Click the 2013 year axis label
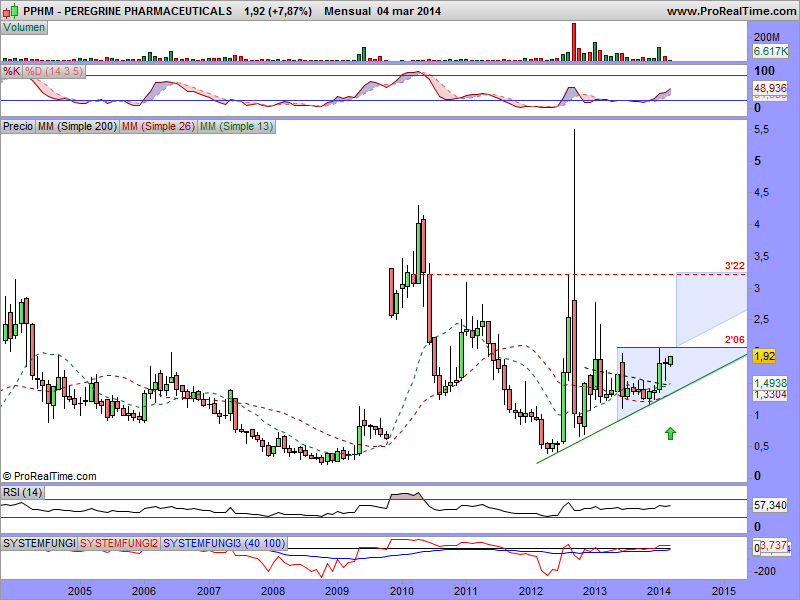Viewport: 800px width, 600px height. [595, 591]
